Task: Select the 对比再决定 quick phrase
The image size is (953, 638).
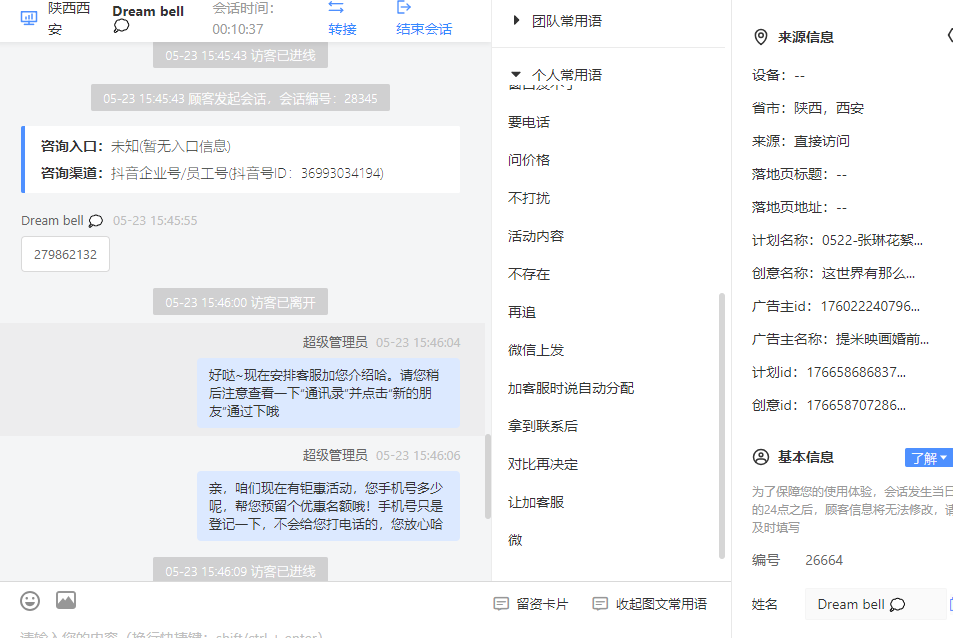Action: tap(543, 464)
